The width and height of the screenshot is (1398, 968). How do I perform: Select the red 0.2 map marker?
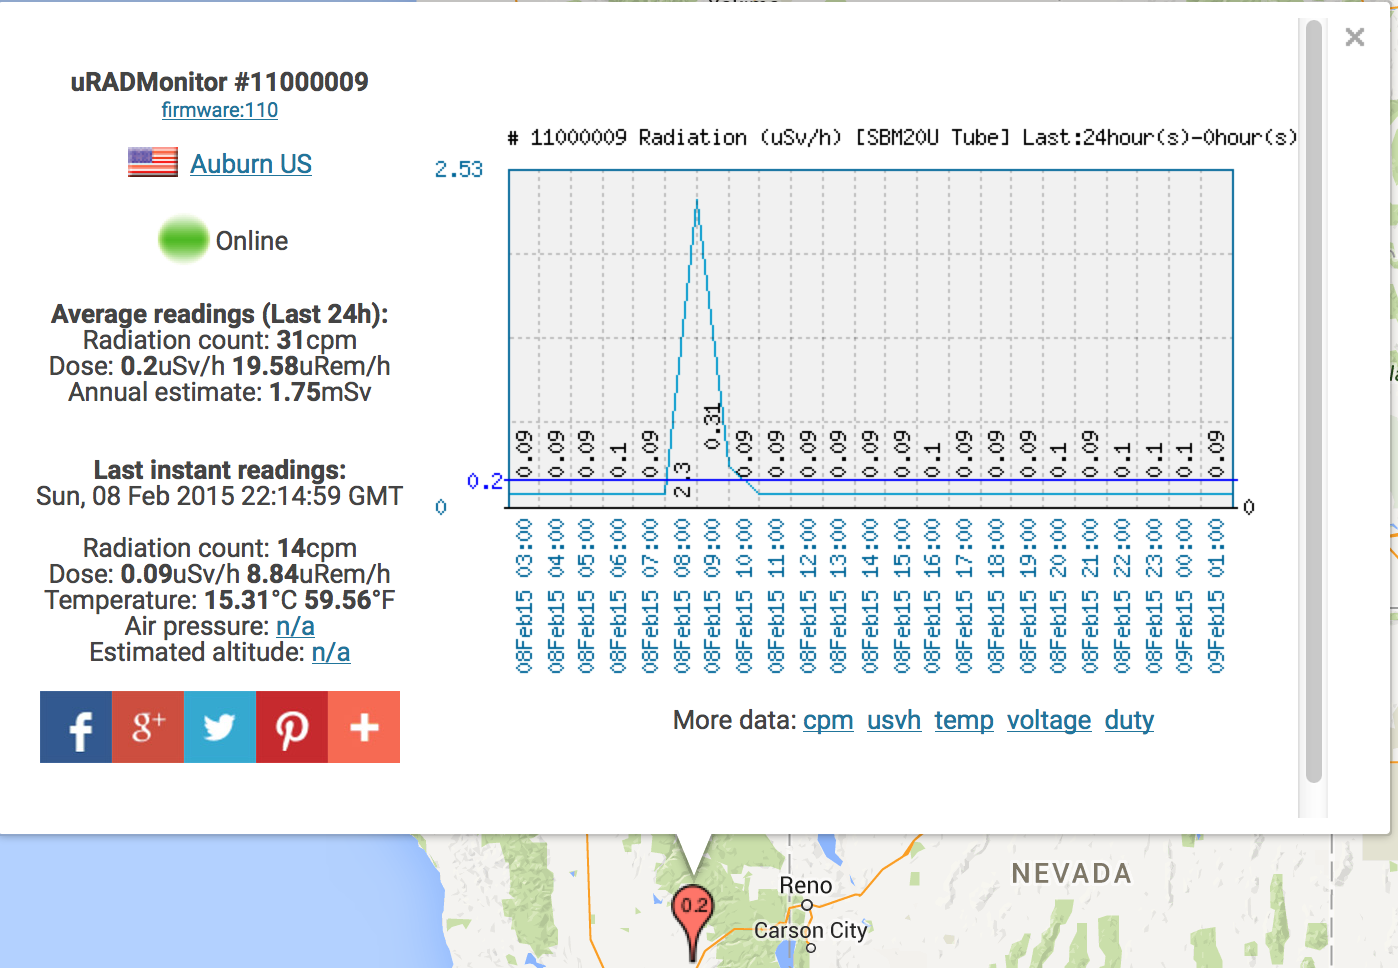point(693,922)
